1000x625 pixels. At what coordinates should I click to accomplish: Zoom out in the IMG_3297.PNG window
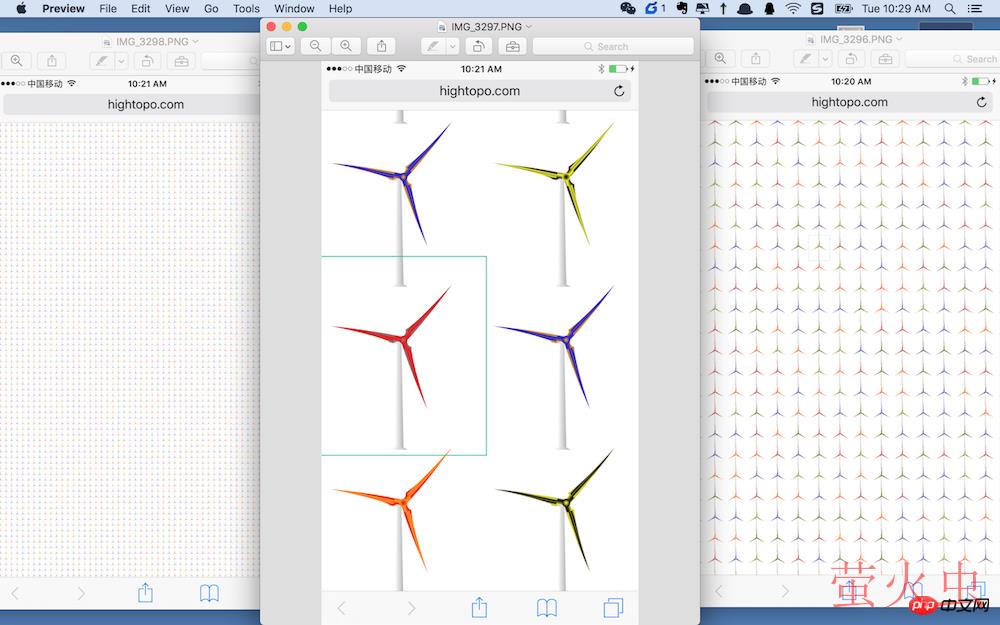click(x=316, y=46)
